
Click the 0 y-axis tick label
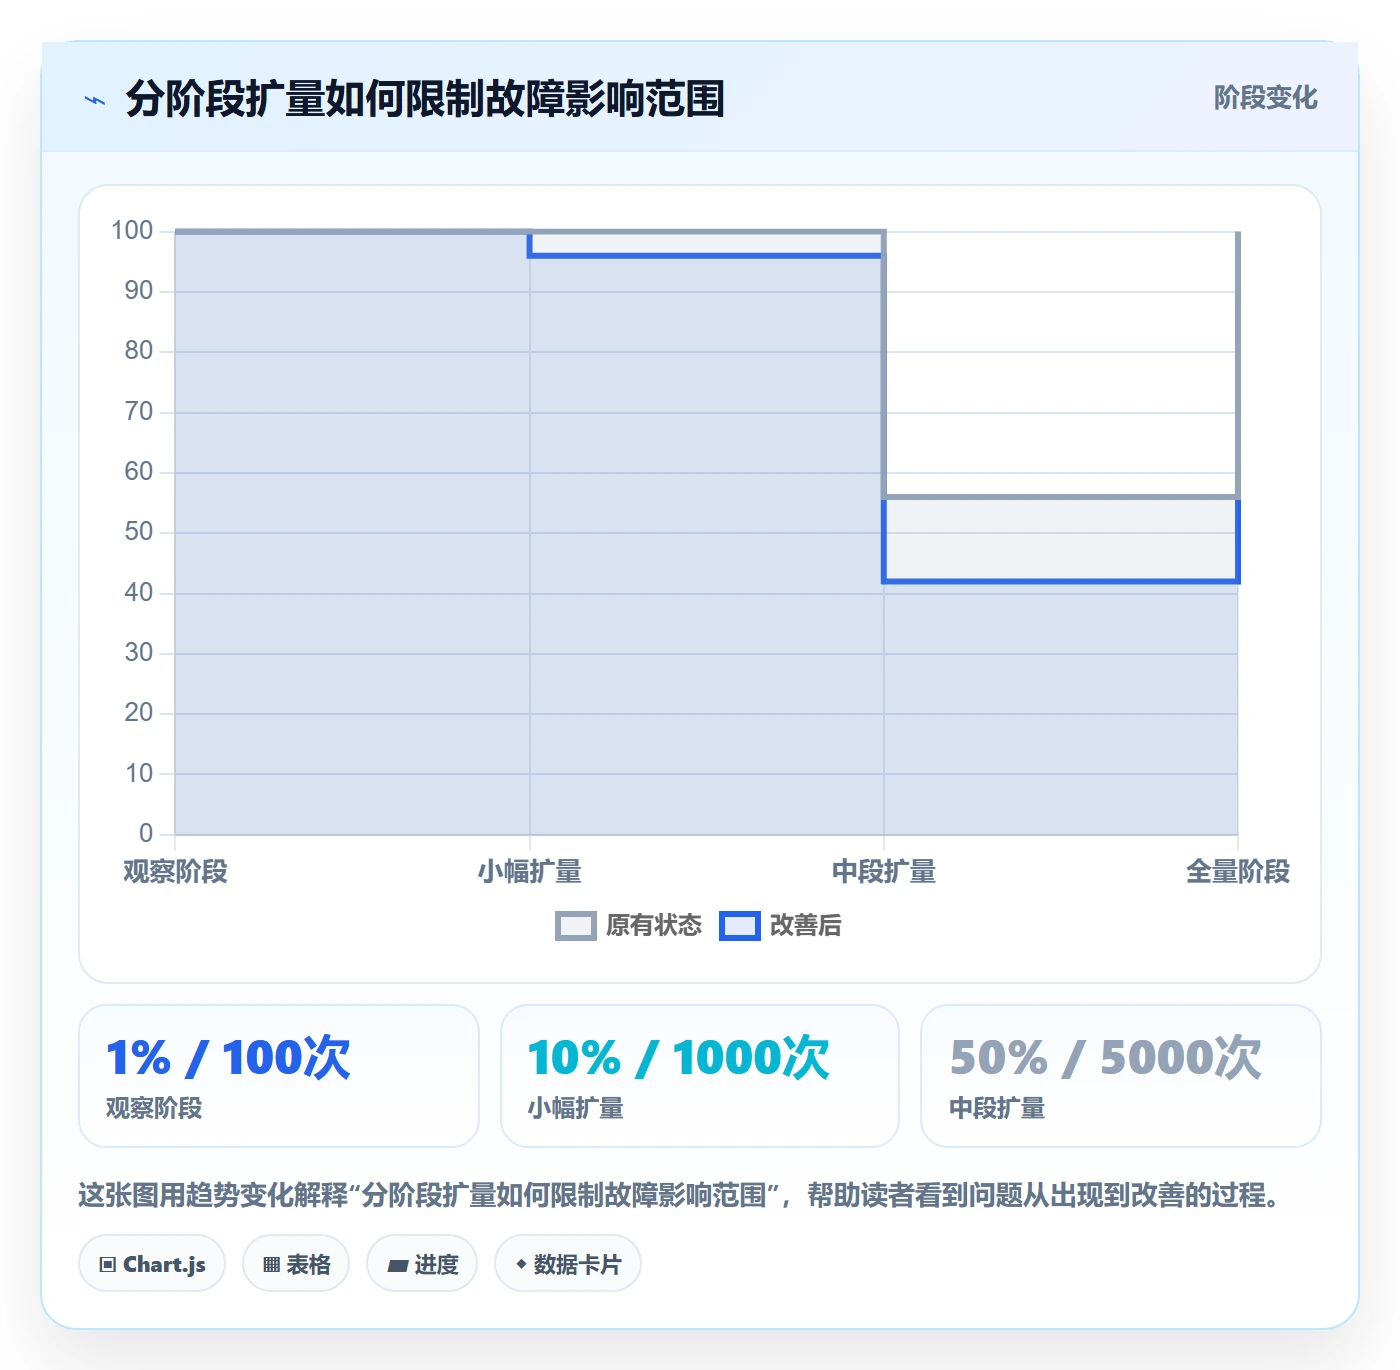(x=146, y=833)
